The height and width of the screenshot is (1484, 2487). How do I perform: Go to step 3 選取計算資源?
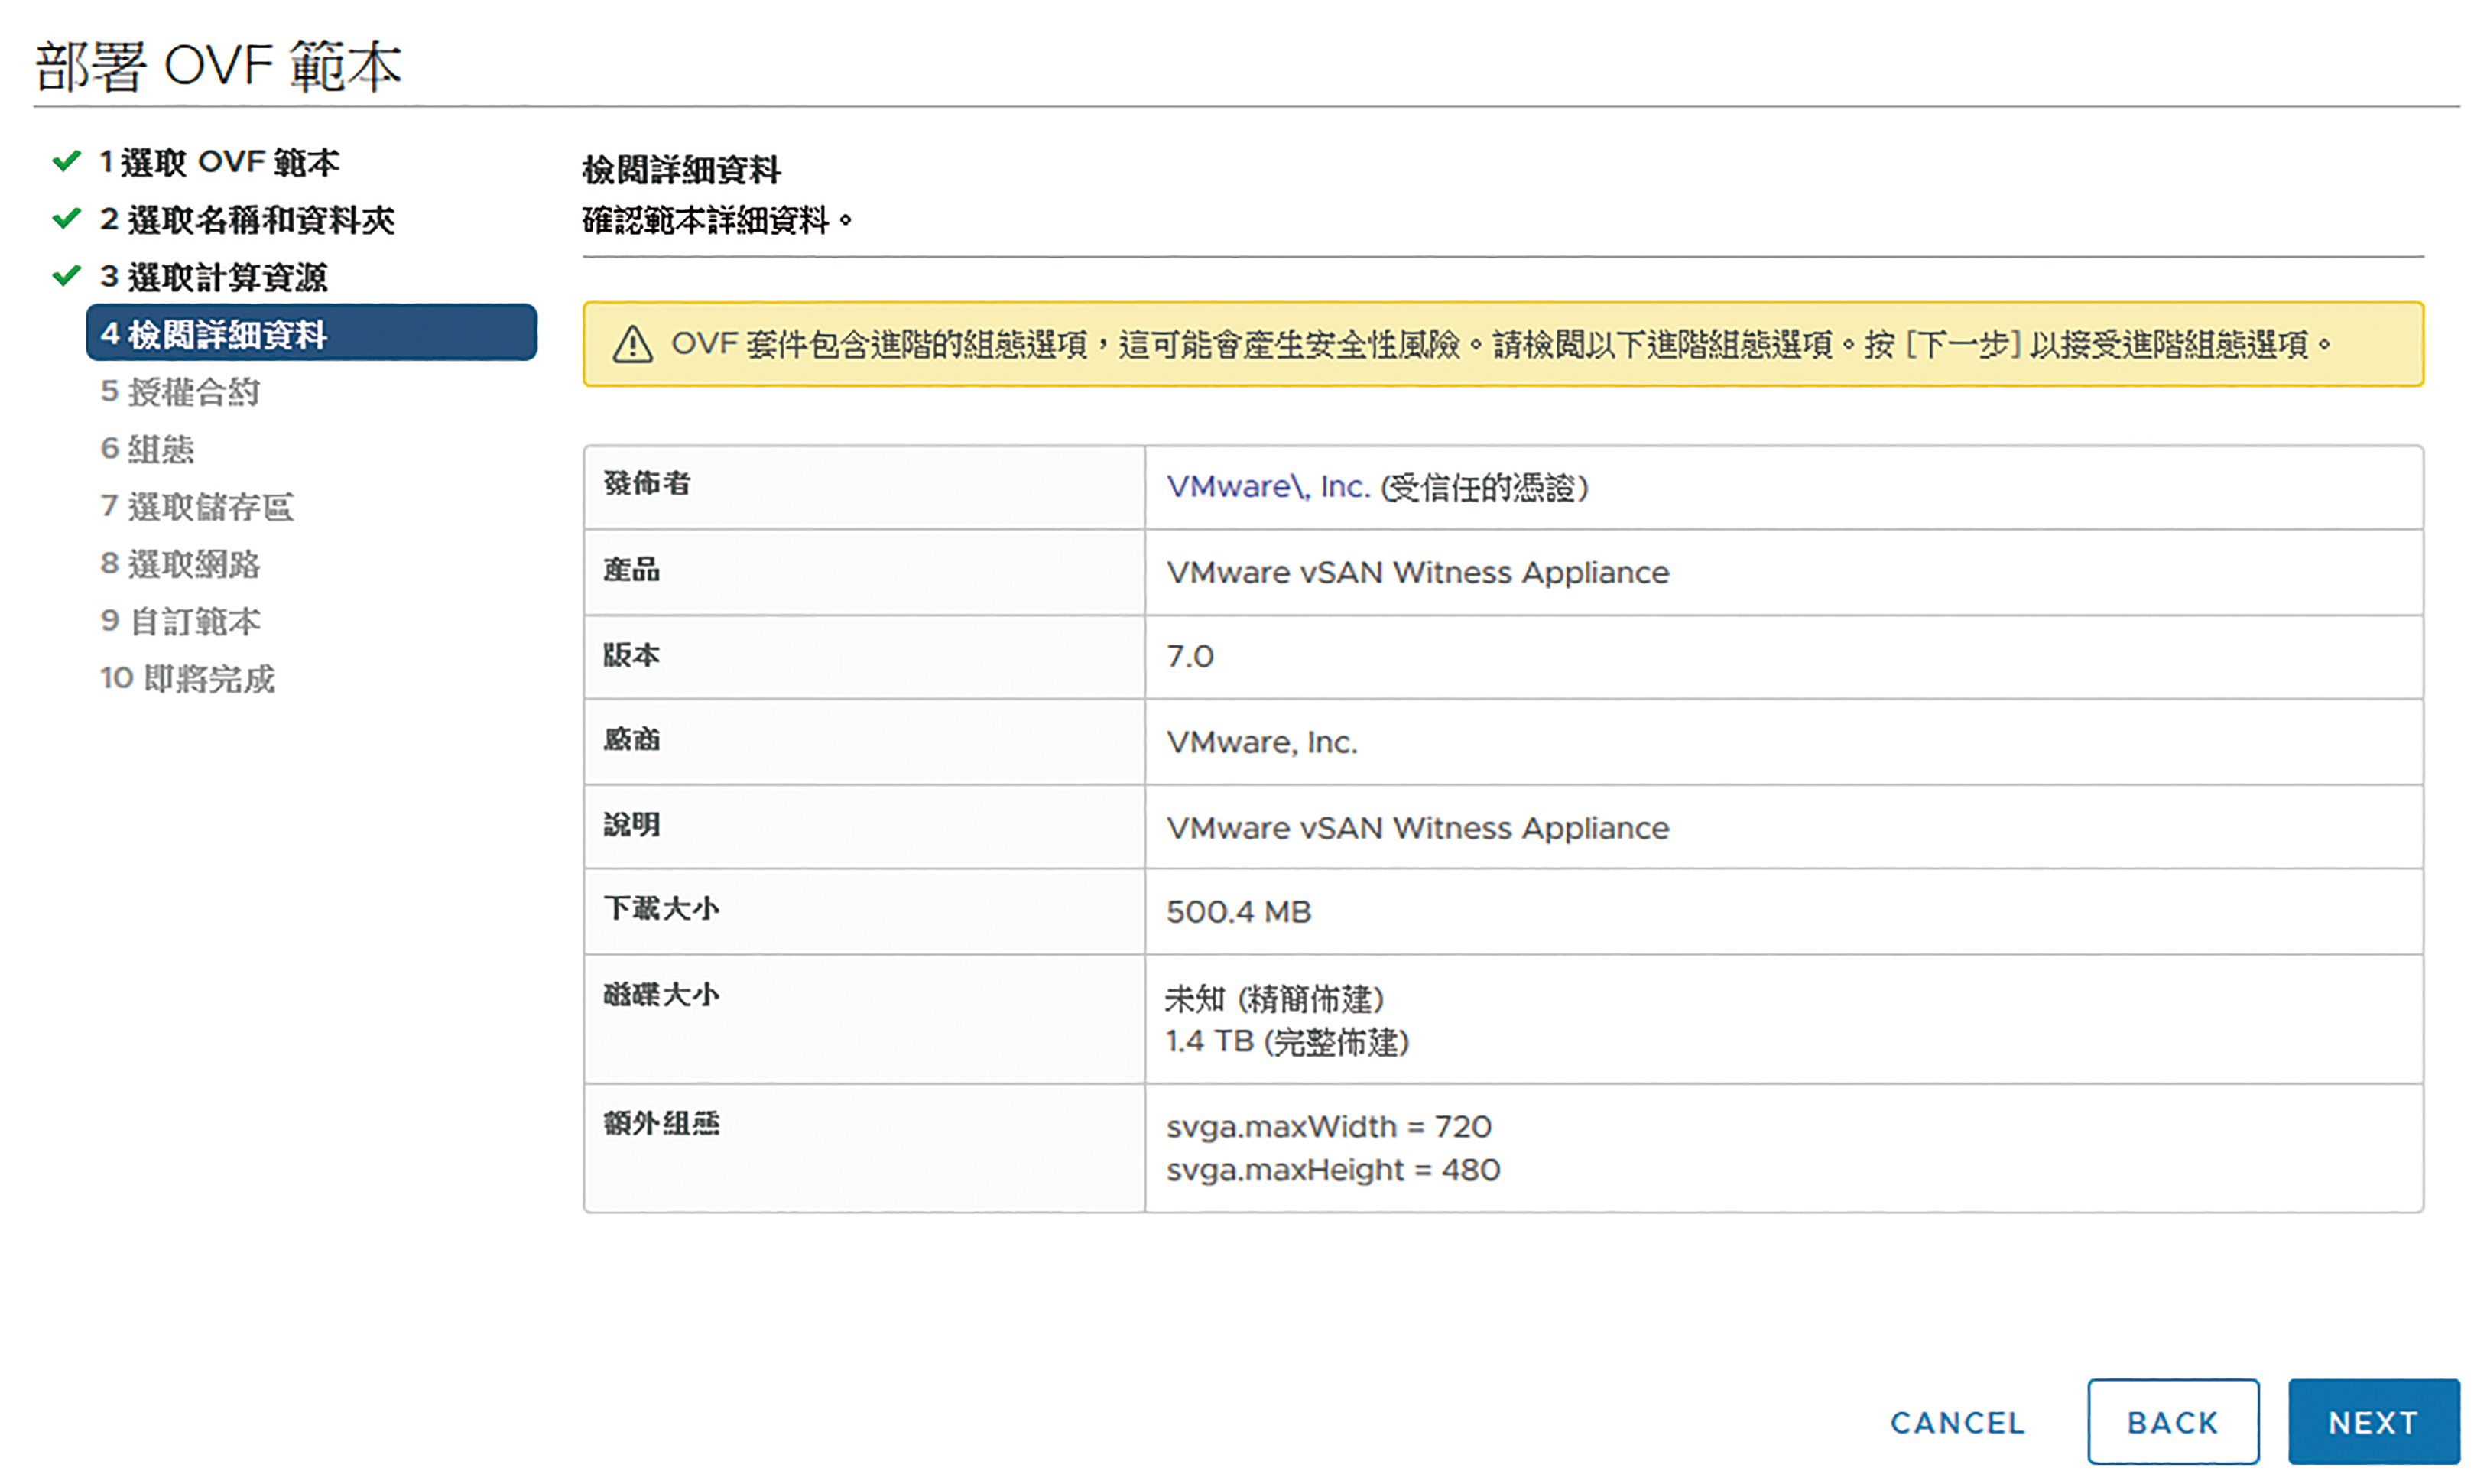(213, 276)
